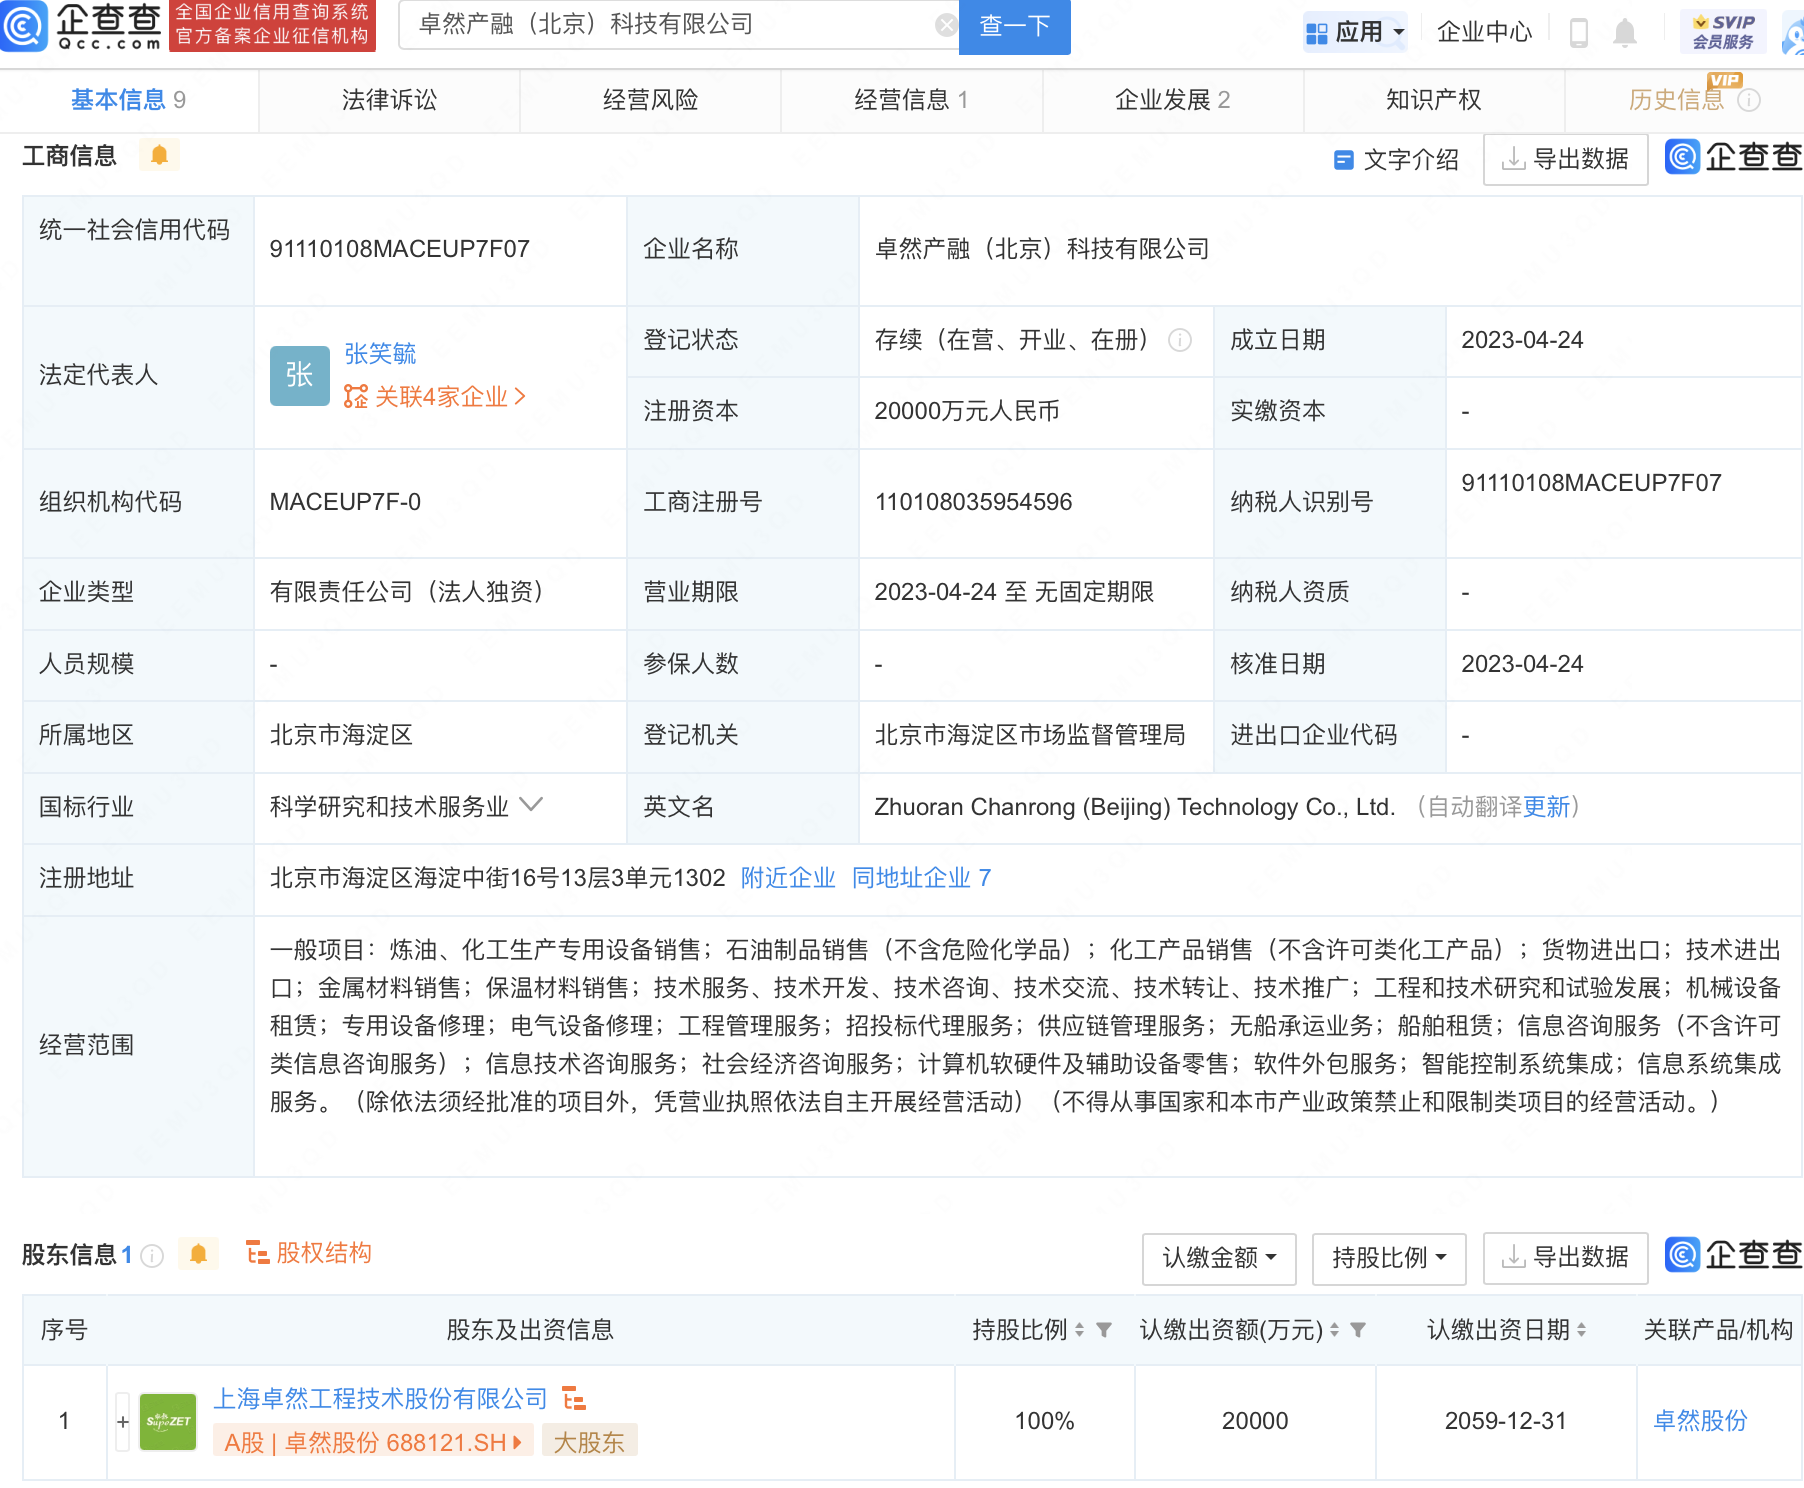Click the info icon next to 历史信息

coord(1749,100)
